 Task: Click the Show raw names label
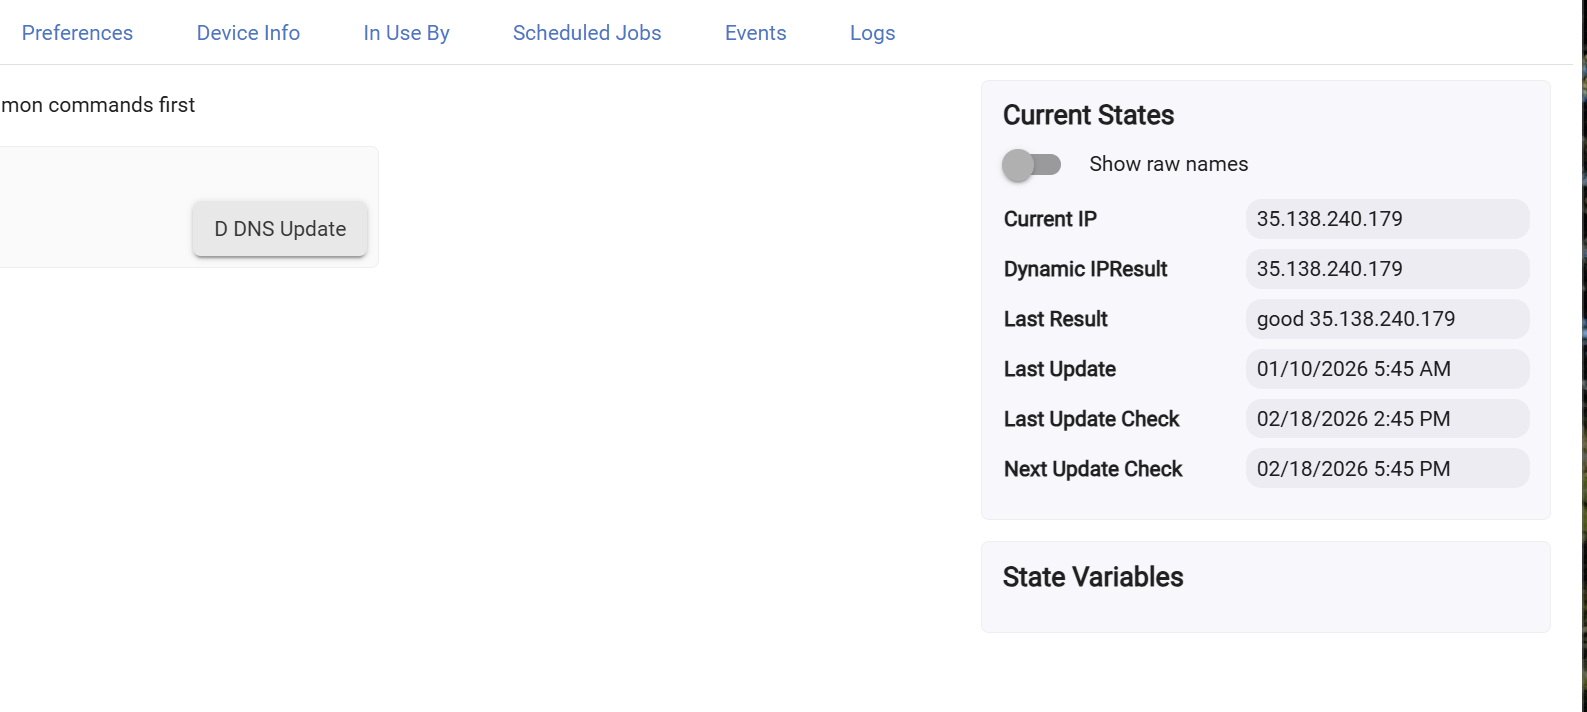(1168, 164)
